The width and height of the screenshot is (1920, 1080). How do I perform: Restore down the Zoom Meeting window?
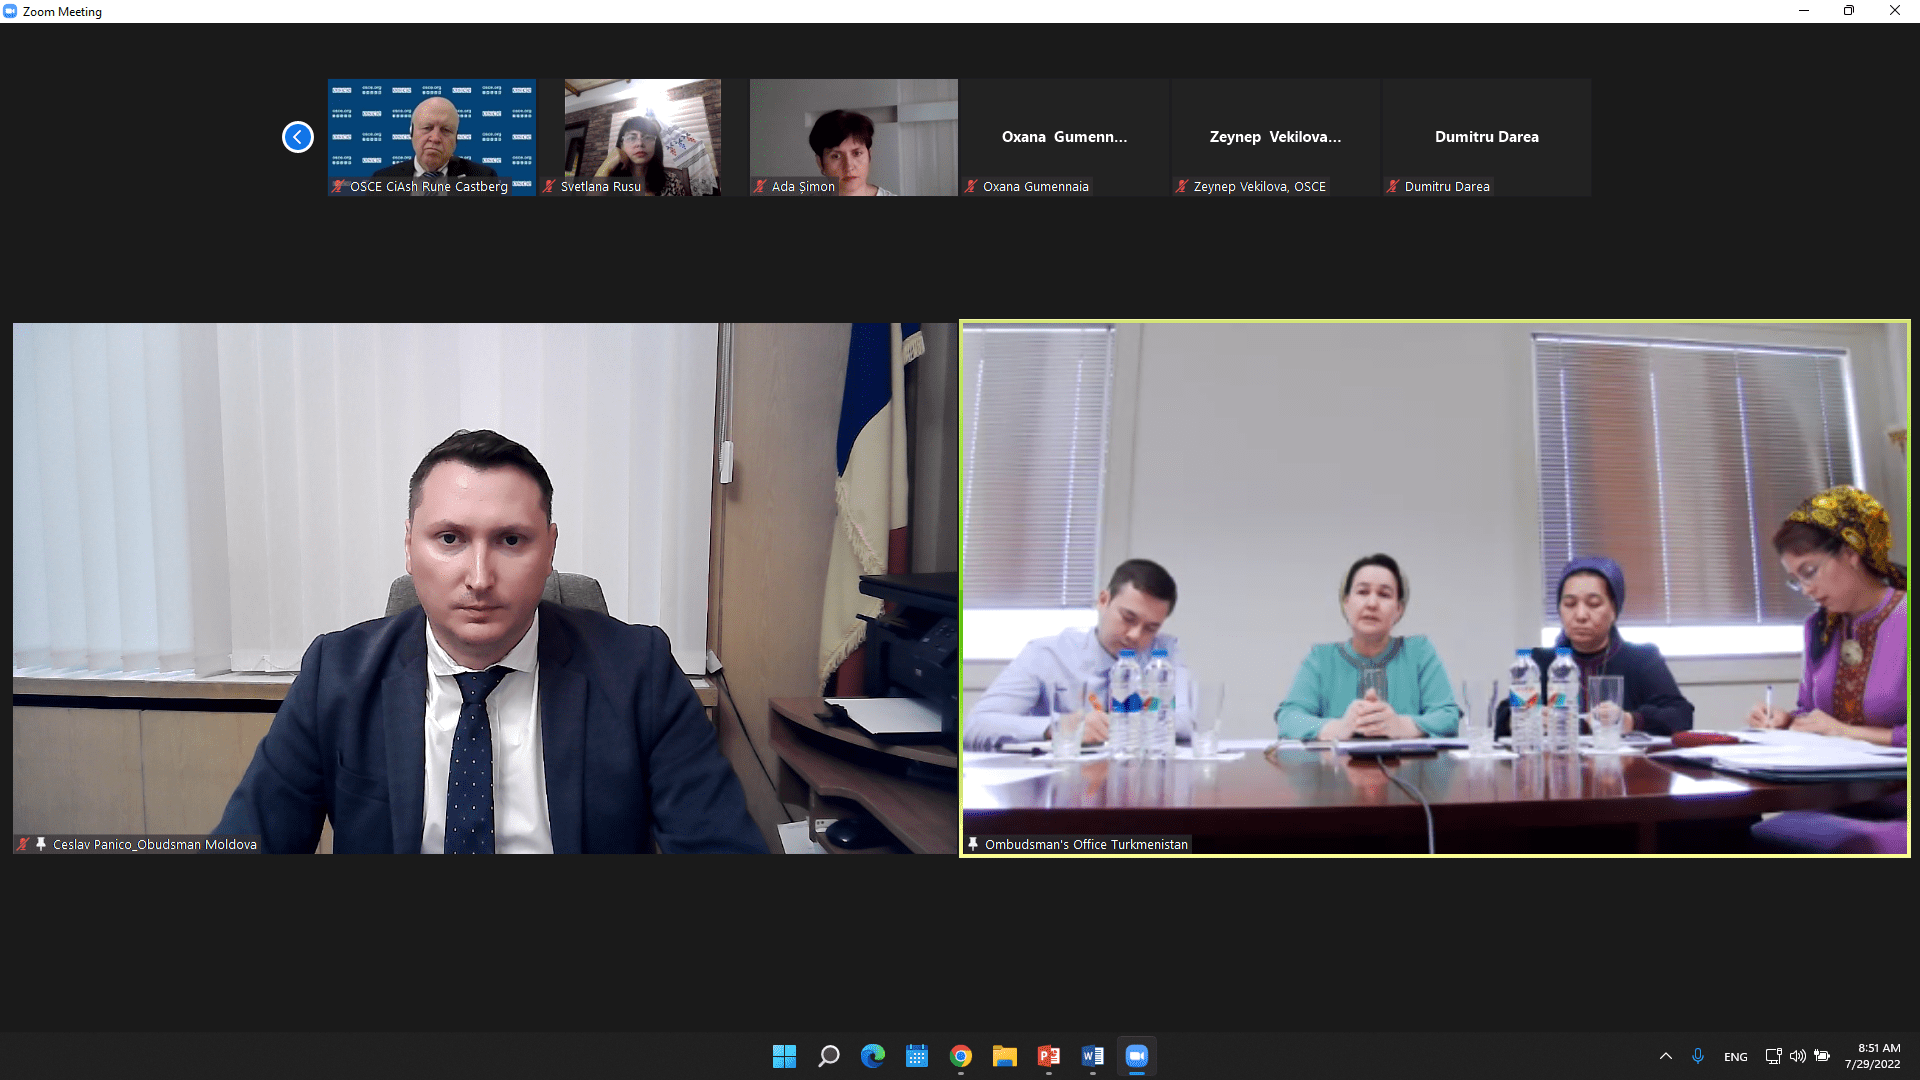[x=1849, y=11]
